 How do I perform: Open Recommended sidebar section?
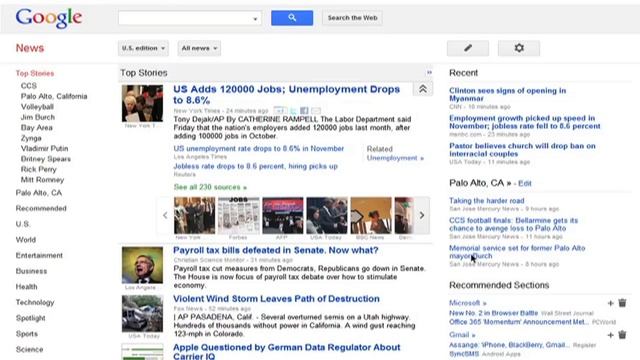[41, 208]
